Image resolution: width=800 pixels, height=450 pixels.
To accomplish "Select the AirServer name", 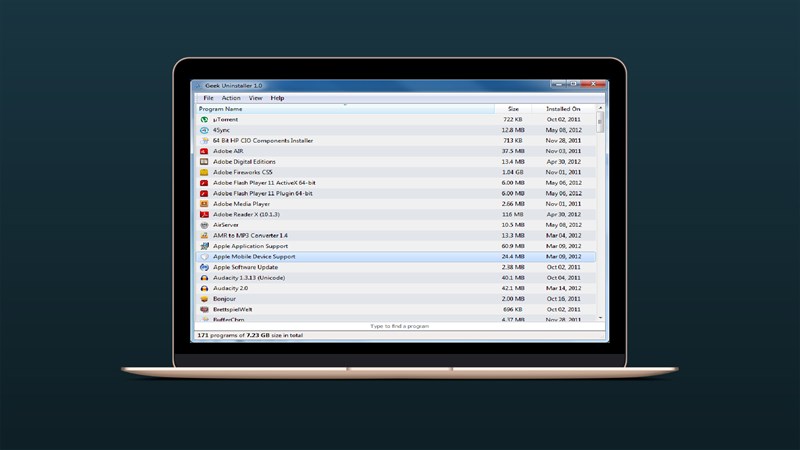I will [226, 225].
